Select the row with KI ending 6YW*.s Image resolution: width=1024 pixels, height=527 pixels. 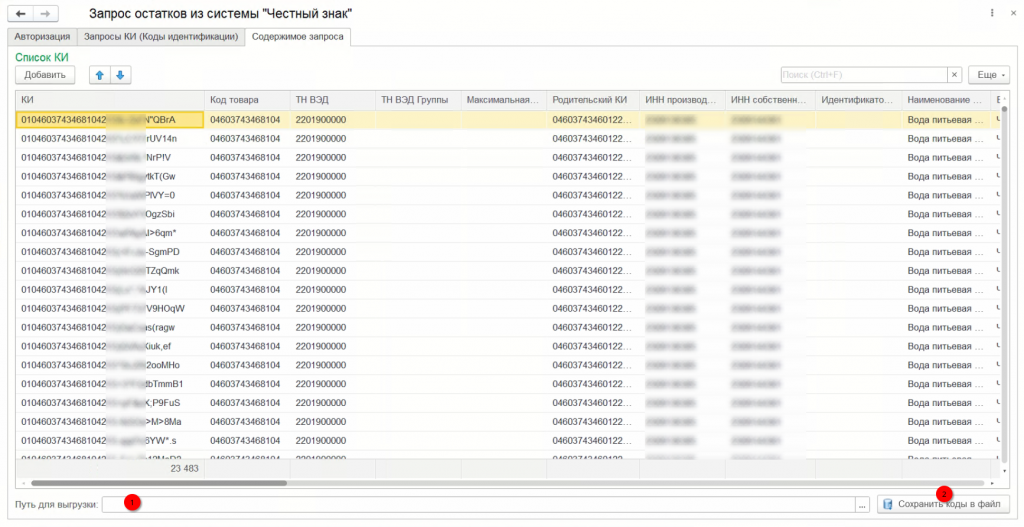coord(507,441)
